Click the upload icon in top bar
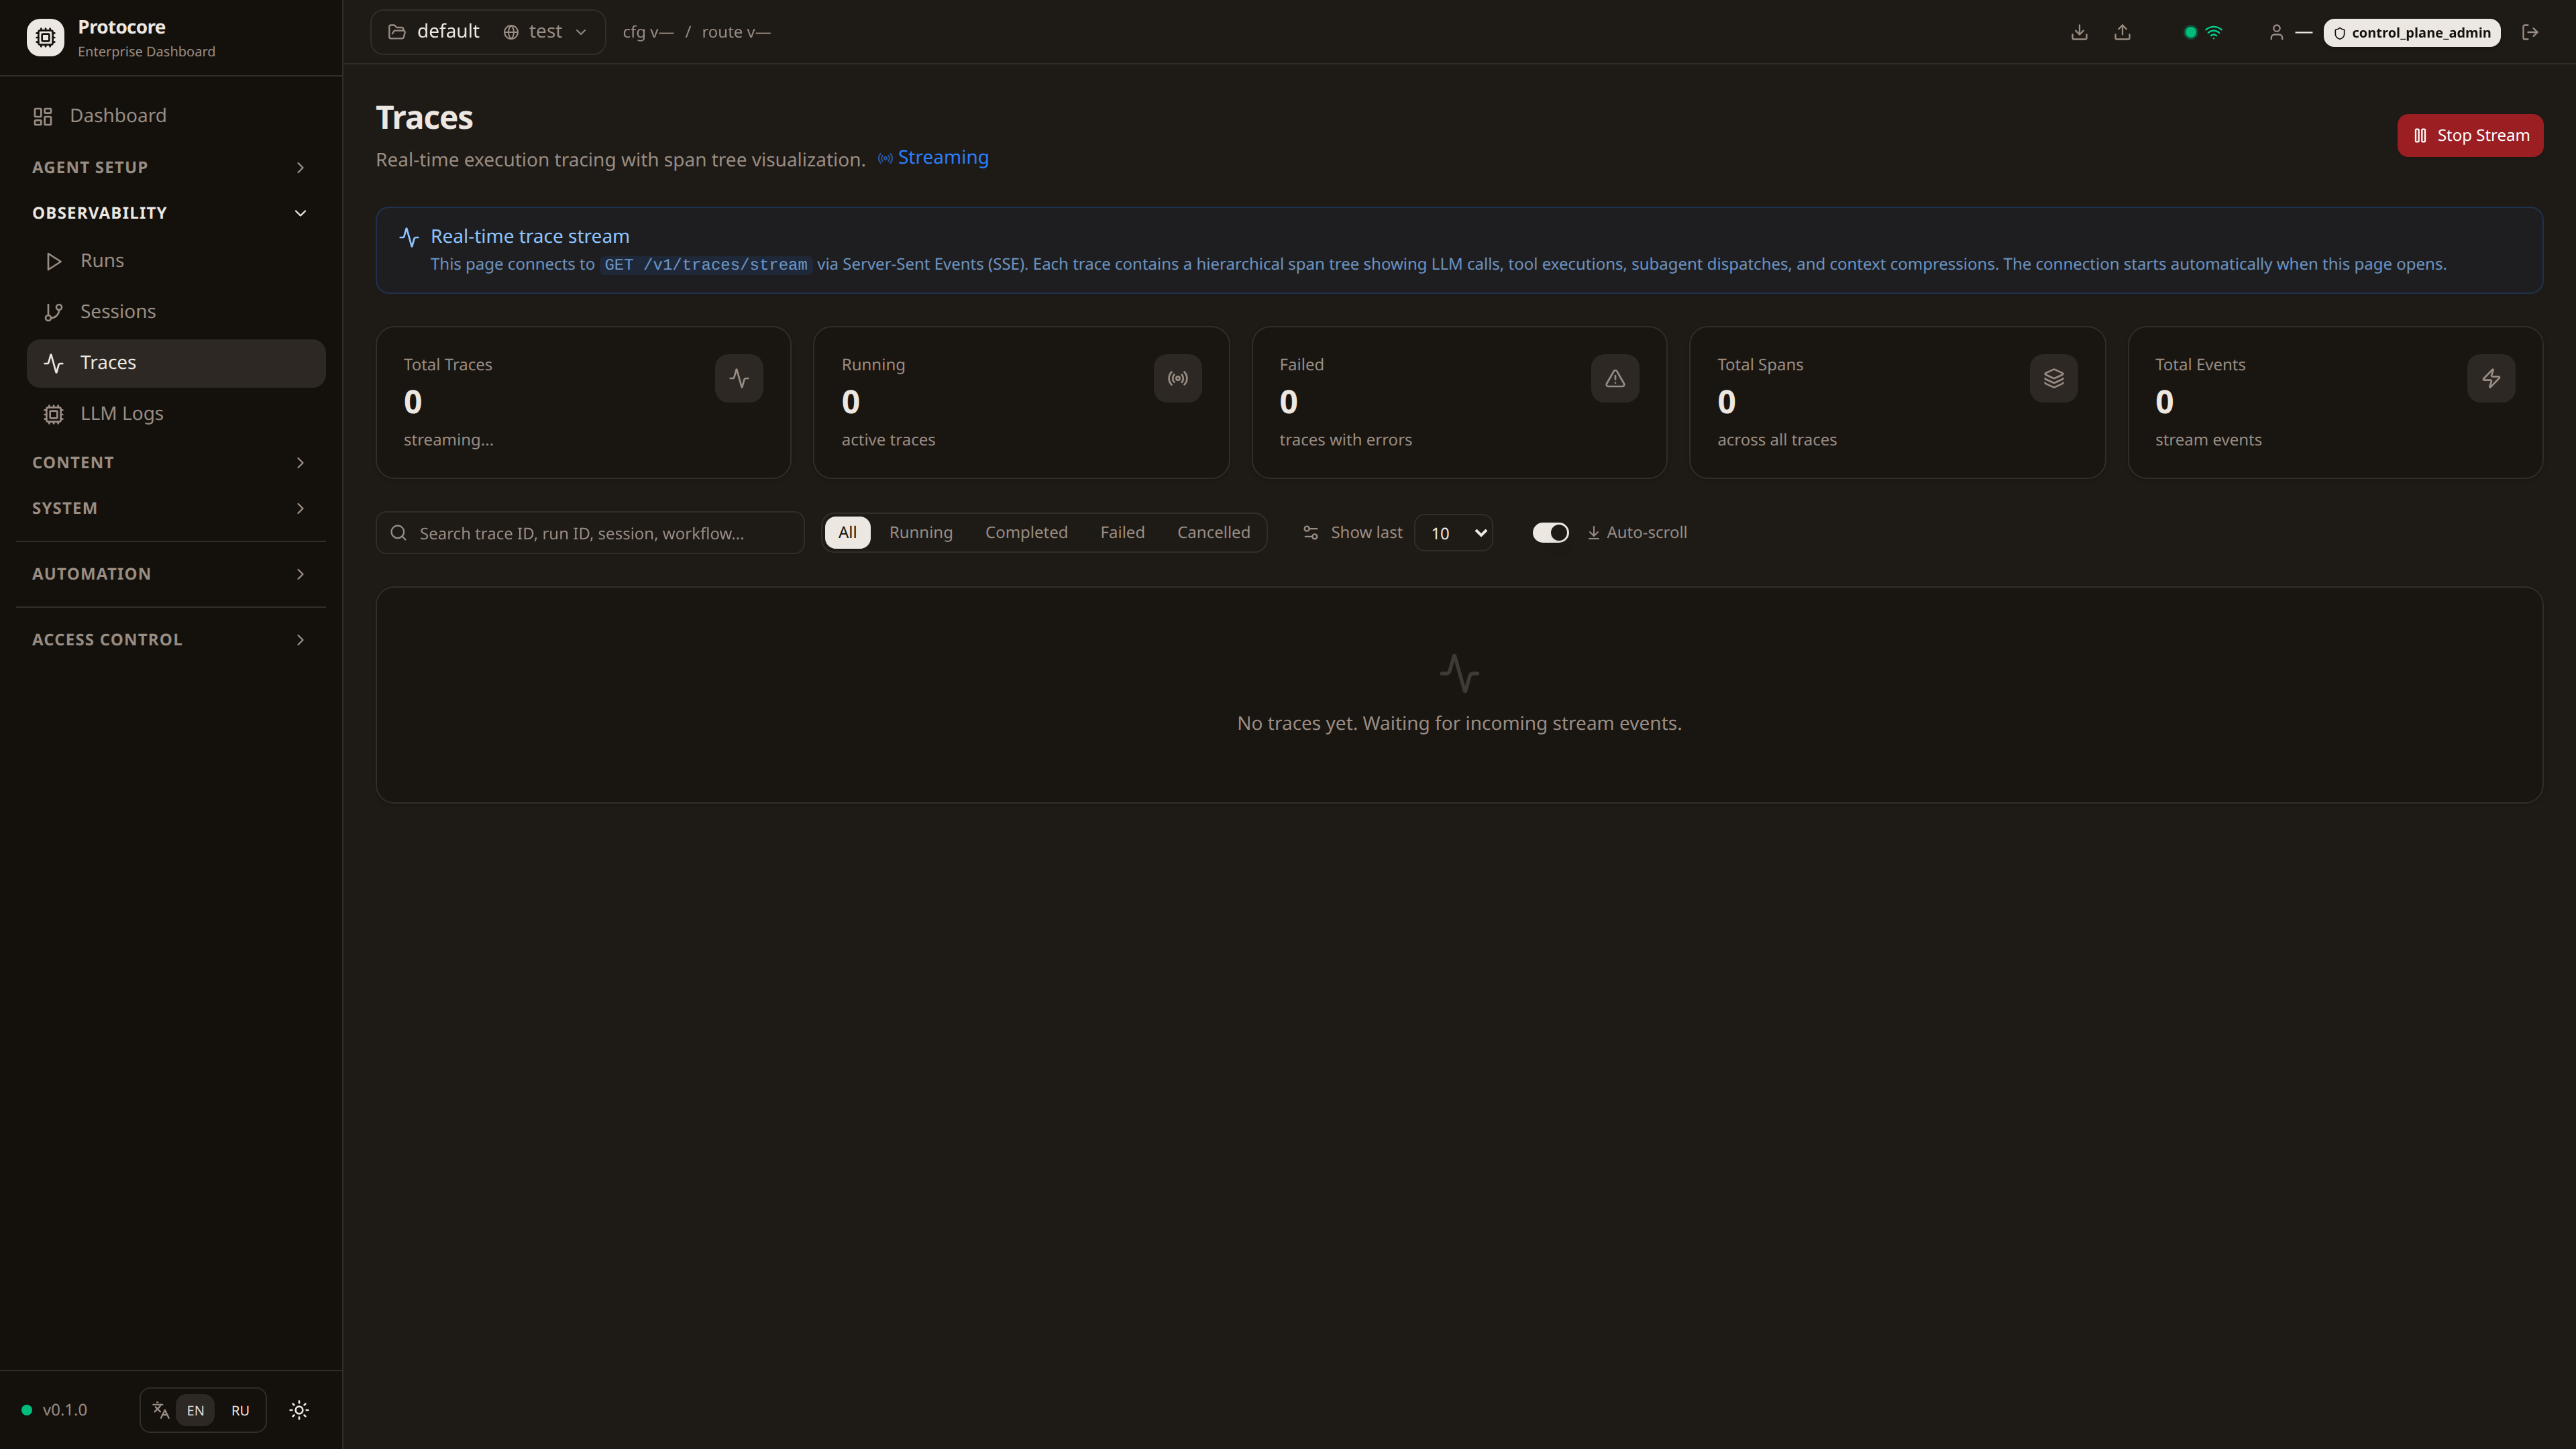2576x1449 pixels. point(2122,32)
